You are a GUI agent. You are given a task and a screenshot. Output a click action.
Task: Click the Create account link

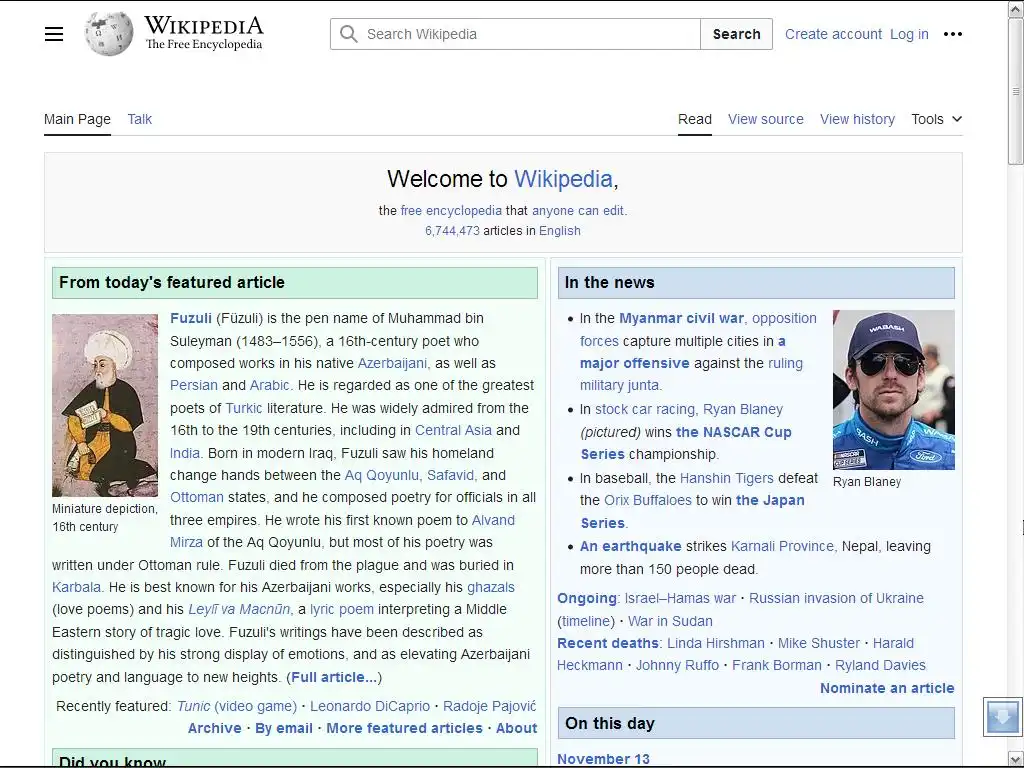tap(833, 34)
